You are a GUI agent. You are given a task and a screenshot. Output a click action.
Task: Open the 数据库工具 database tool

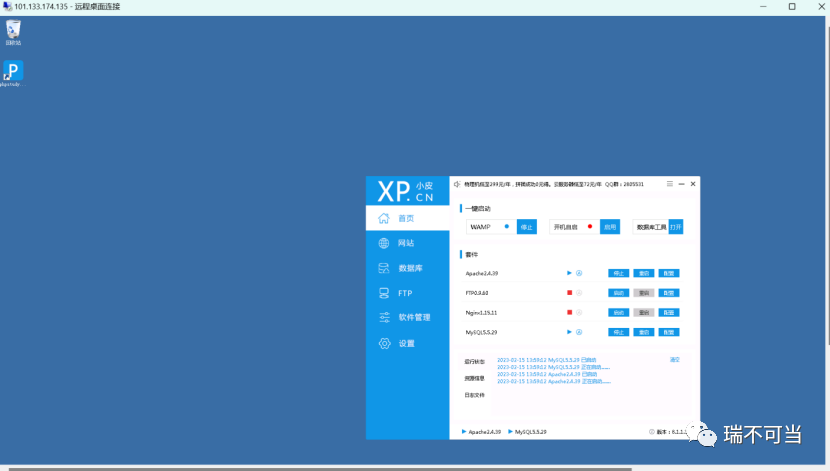pyautogui.click(x=676, y=227)
